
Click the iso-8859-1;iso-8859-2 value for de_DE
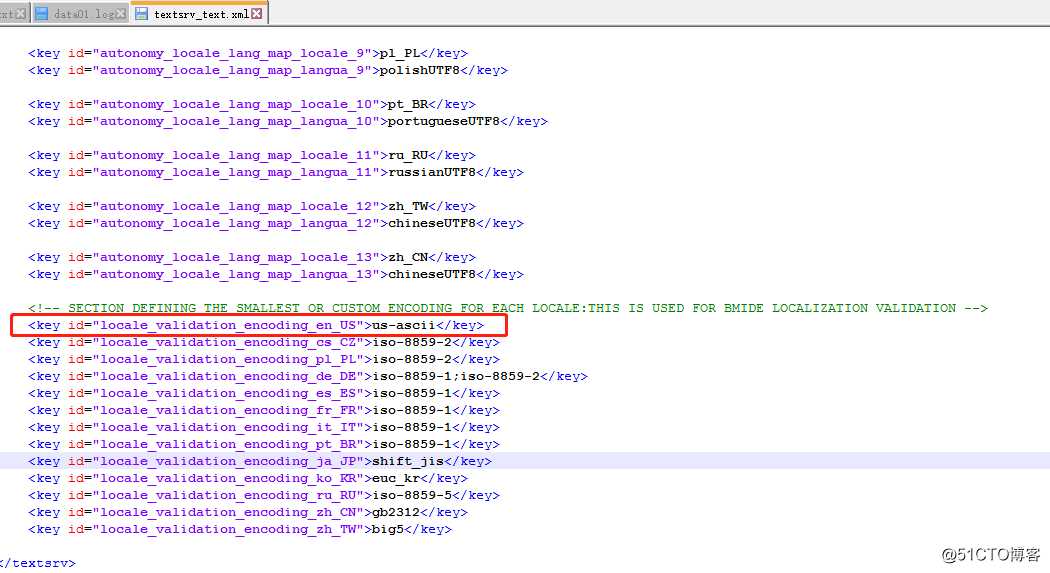tap(455, 376)
